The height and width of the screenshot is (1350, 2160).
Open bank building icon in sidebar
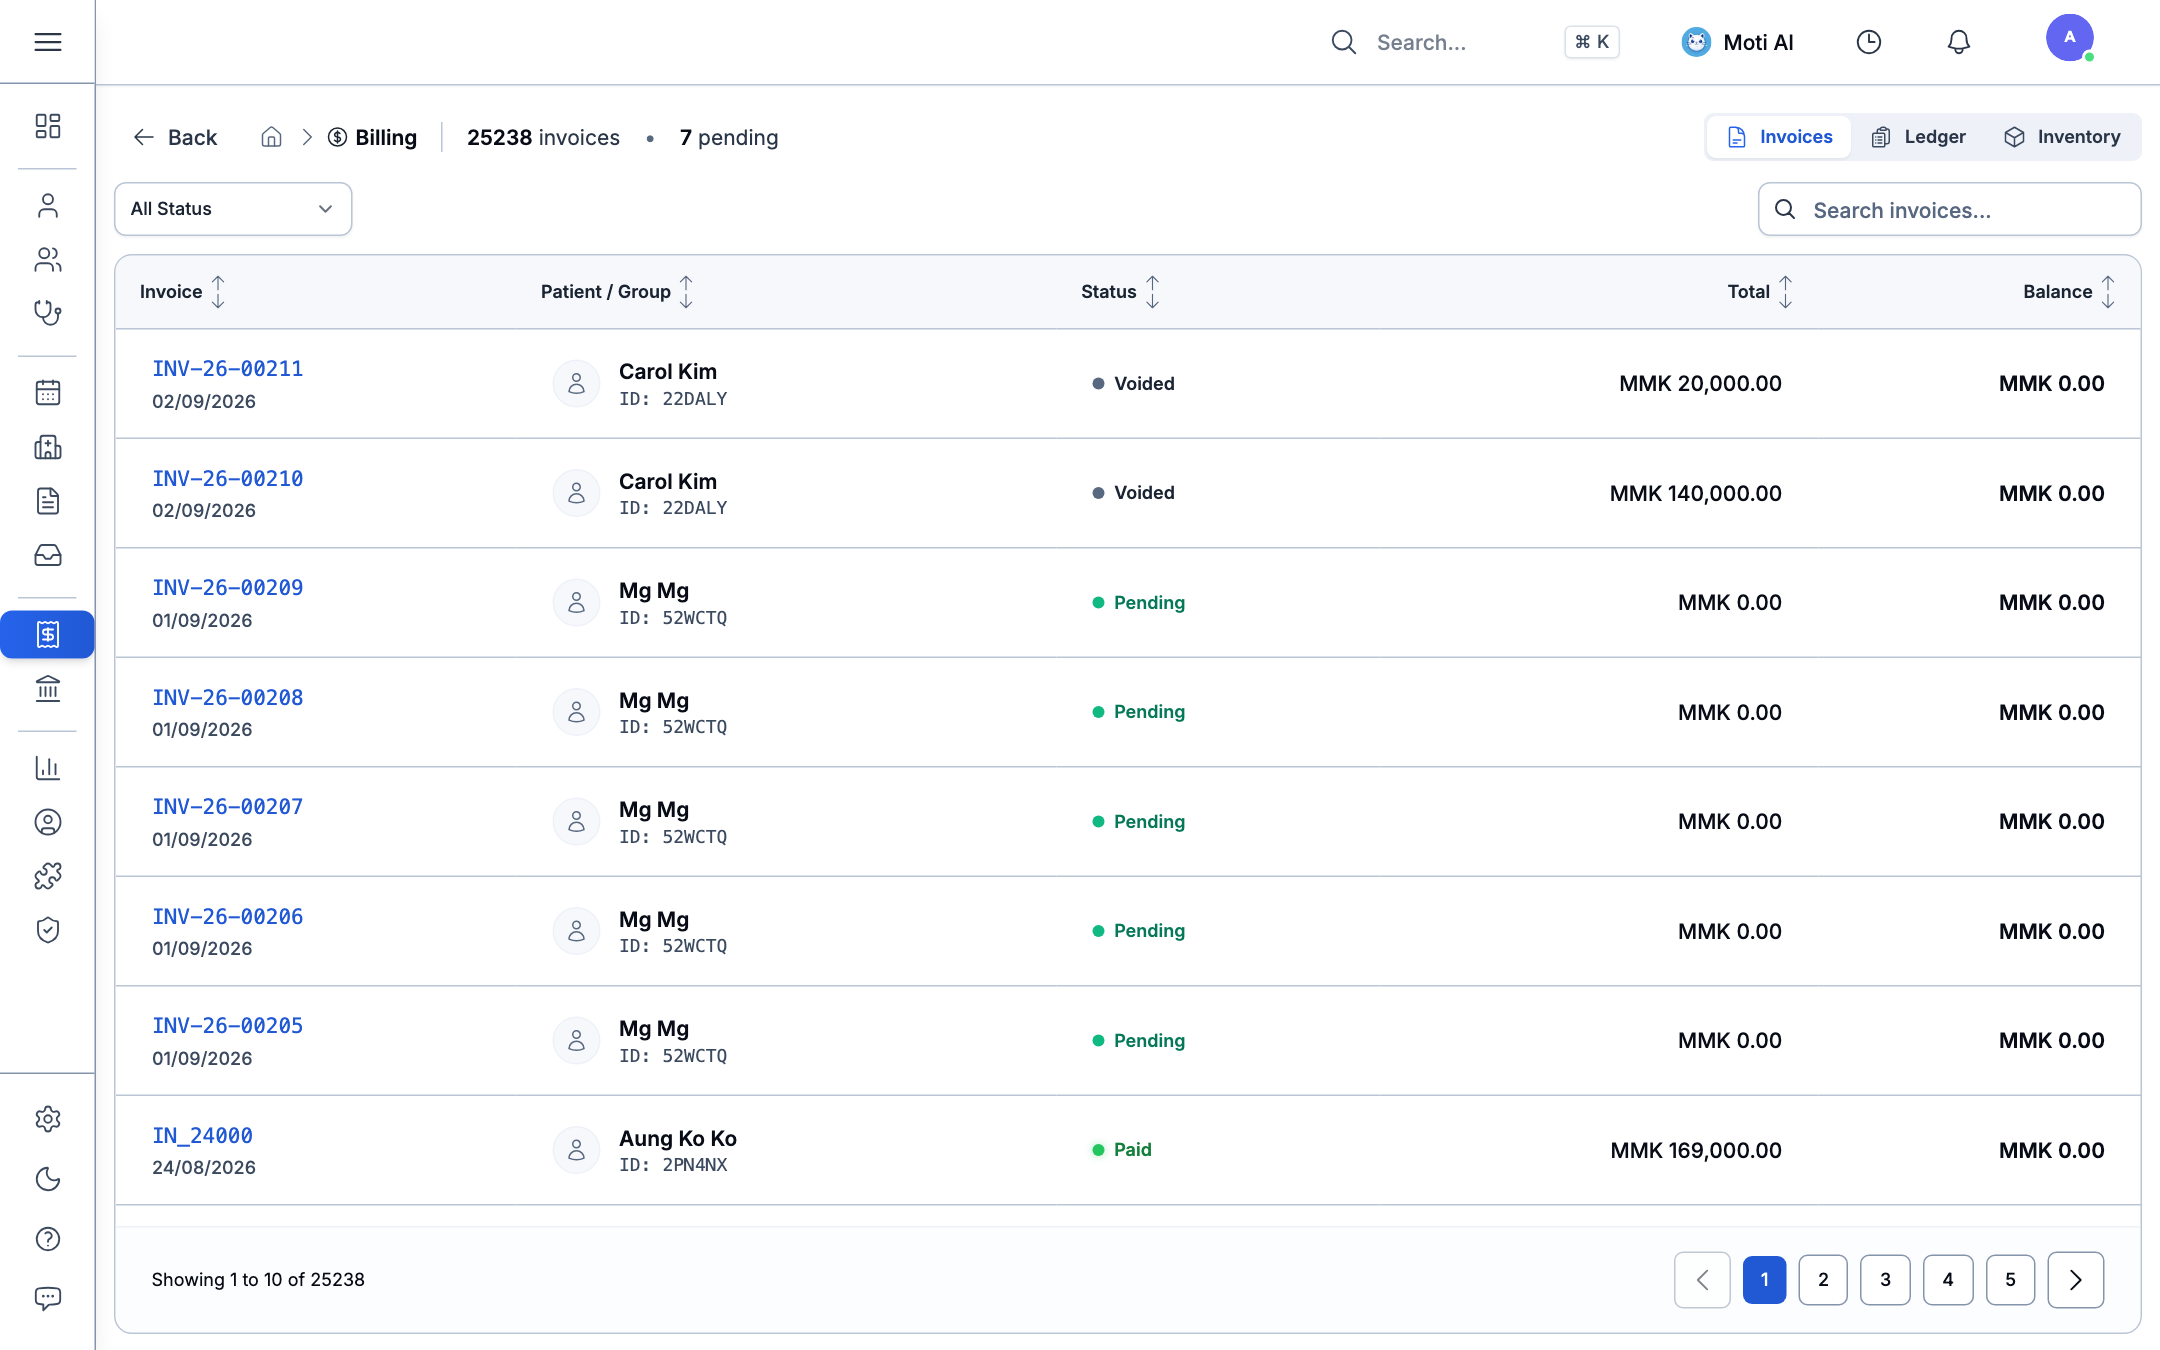pos(47,689)
